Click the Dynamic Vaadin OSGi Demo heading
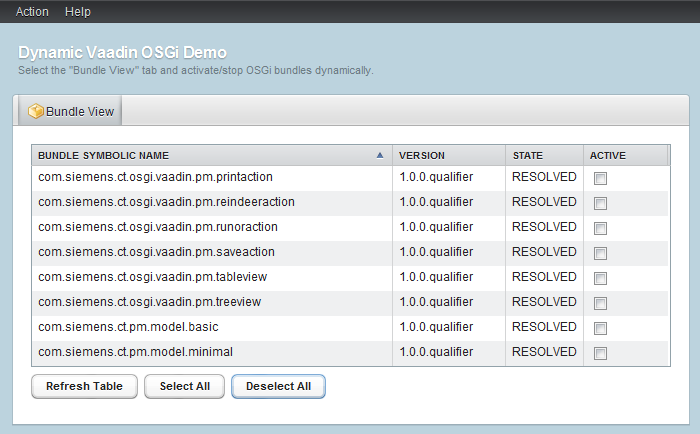Image resolution: width=700 pixels, height=434 pixels. pyautogui.click(x=122, y=53)
